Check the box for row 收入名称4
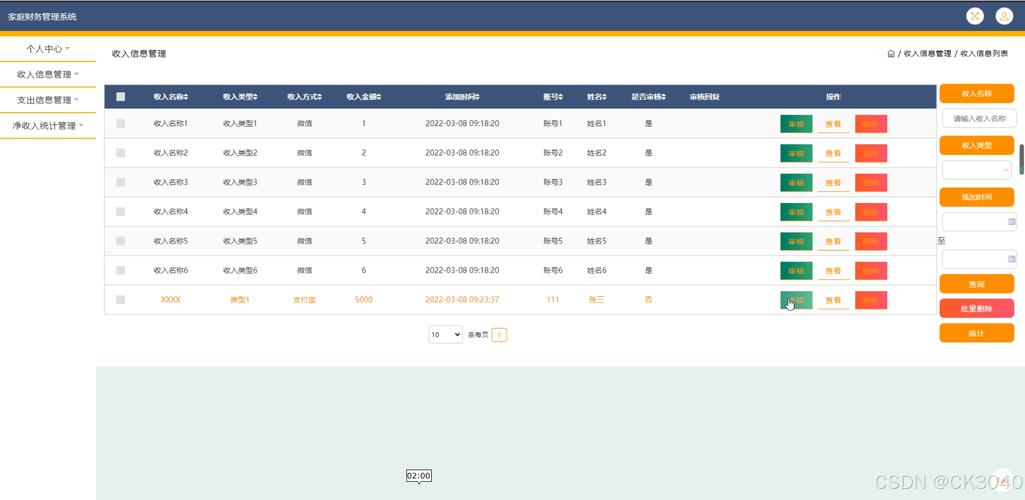The height and width of the screenshot is (500, 1025). (x=120, y=211)
